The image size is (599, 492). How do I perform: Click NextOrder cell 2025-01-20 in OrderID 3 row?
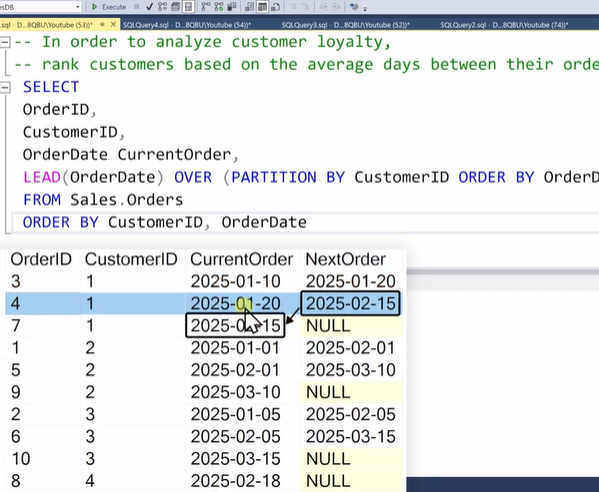click(x=350, y=282)
